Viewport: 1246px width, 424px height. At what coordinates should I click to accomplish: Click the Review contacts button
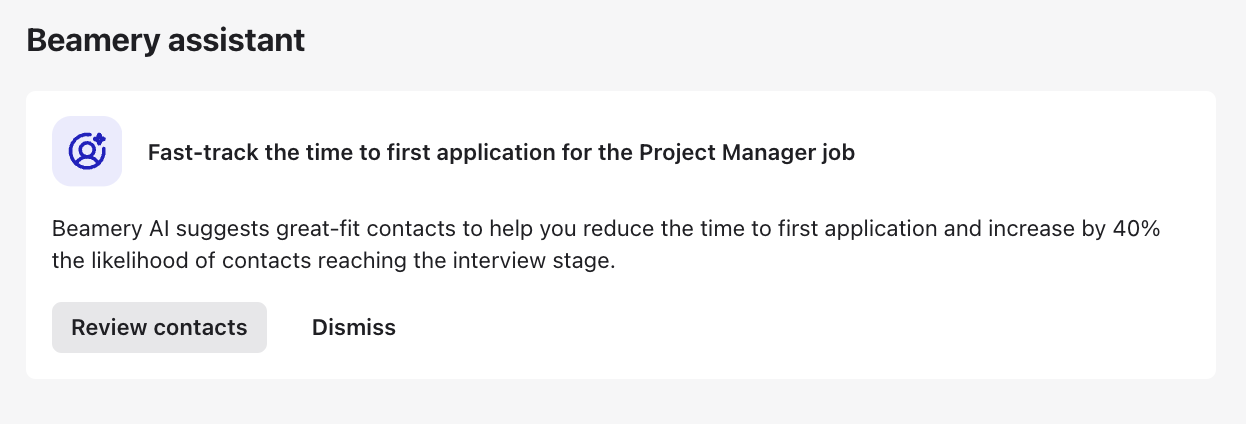159,327
